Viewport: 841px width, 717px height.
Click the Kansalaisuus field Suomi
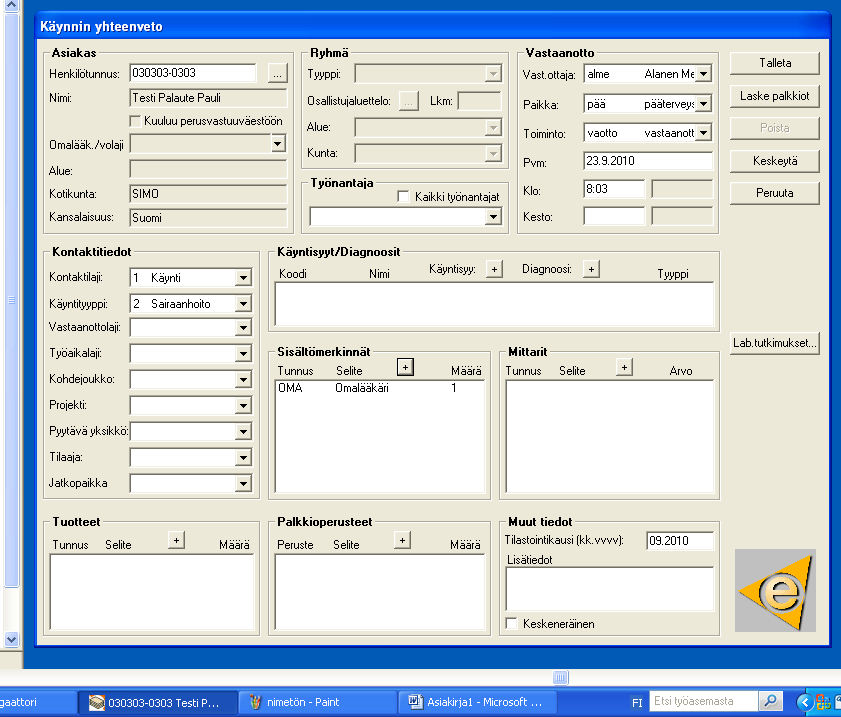[x=208, y=218]
